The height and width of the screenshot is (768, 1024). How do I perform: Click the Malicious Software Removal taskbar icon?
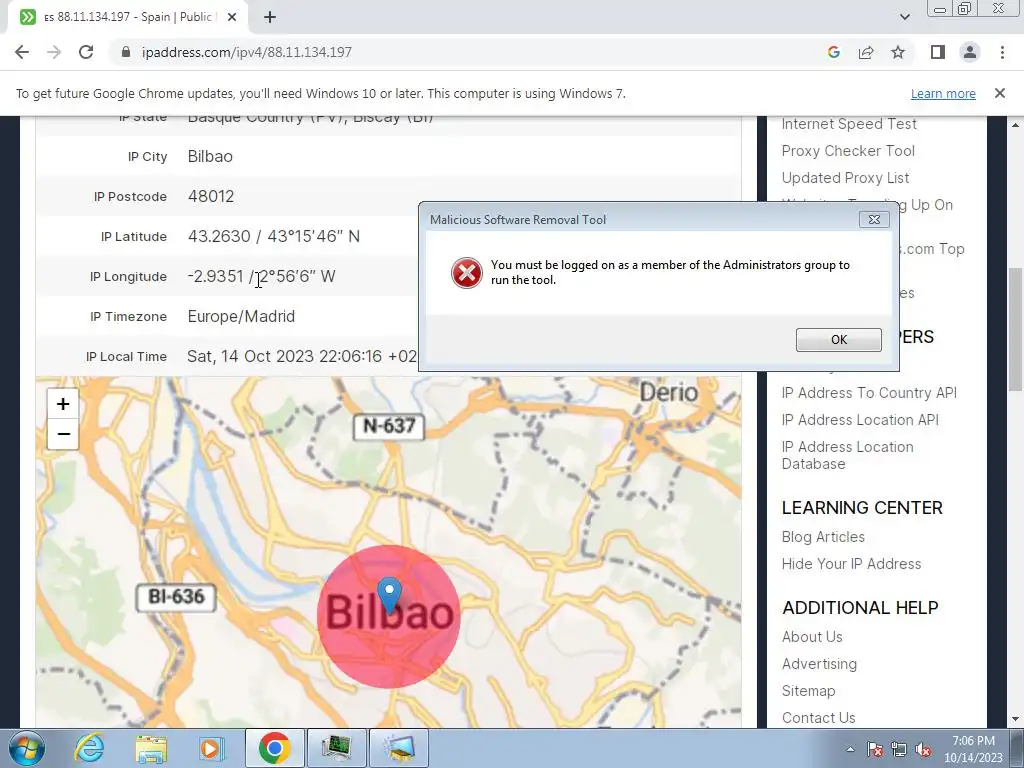[x=399, y=748]
